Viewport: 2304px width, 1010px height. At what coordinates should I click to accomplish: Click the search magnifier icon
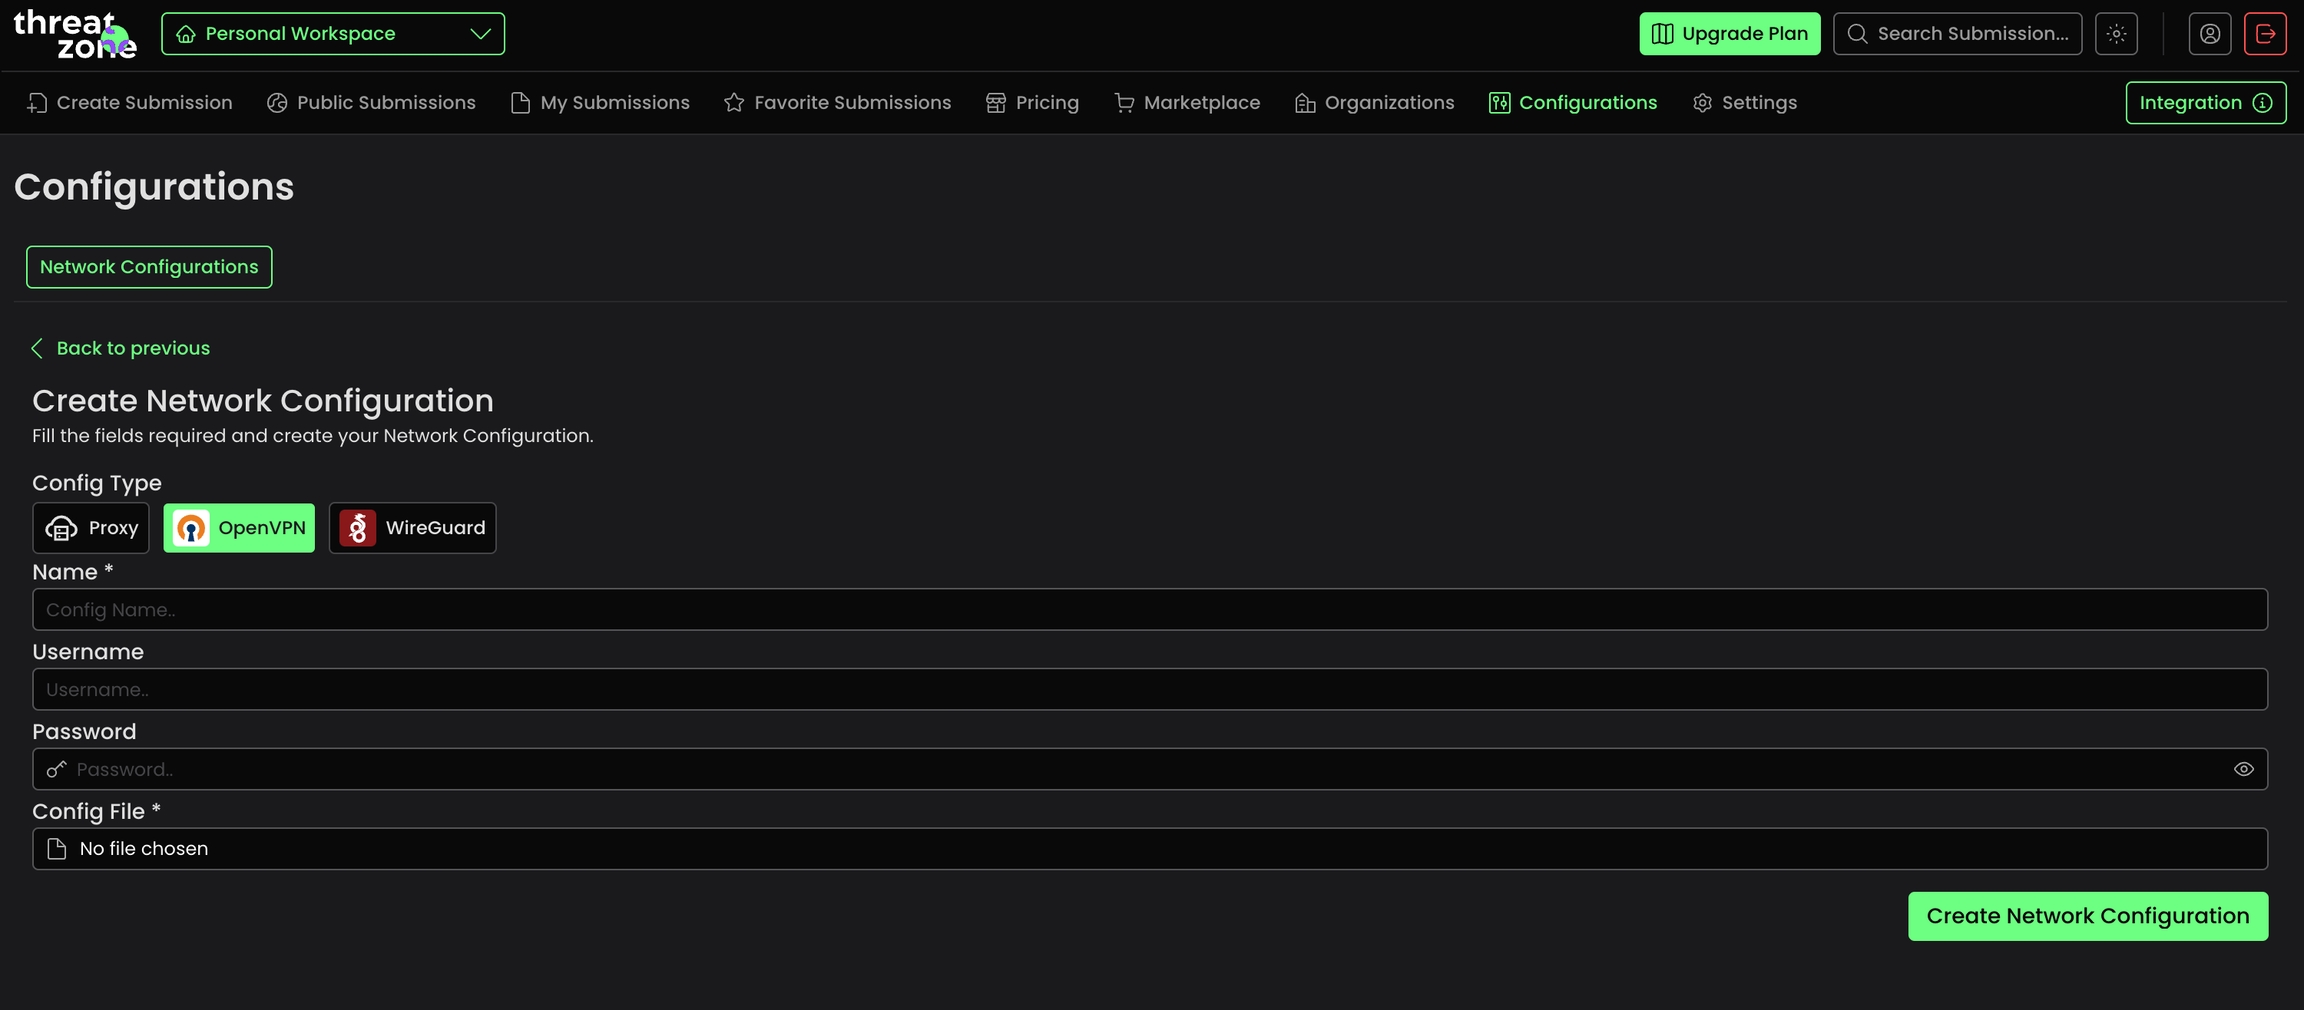pyautogui.click(x=1857, y=34)
